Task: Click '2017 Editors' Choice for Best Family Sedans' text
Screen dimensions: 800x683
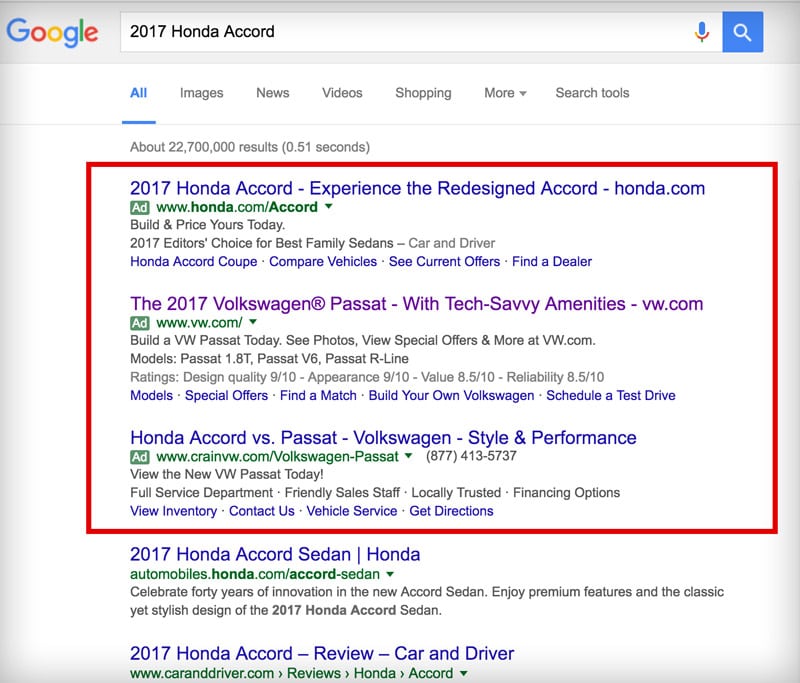Action: click(x=262, y=243)
